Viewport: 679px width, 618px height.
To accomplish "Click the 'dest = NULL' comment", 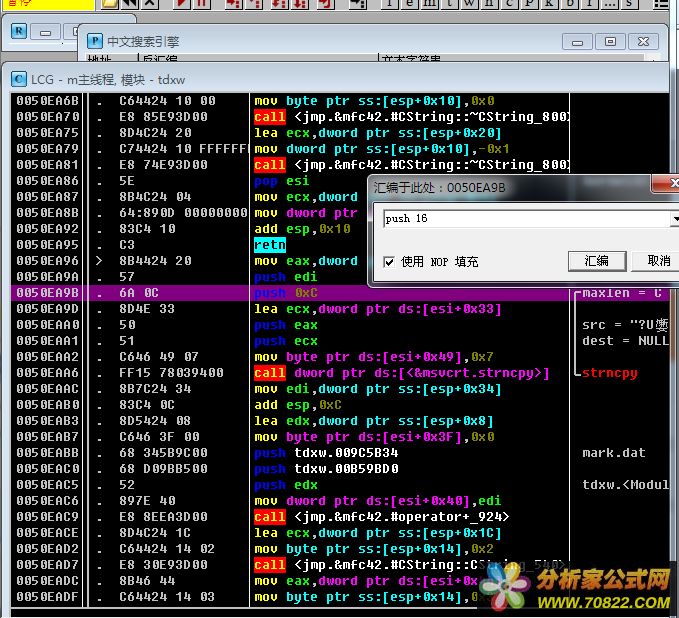I will click(626, 341).
